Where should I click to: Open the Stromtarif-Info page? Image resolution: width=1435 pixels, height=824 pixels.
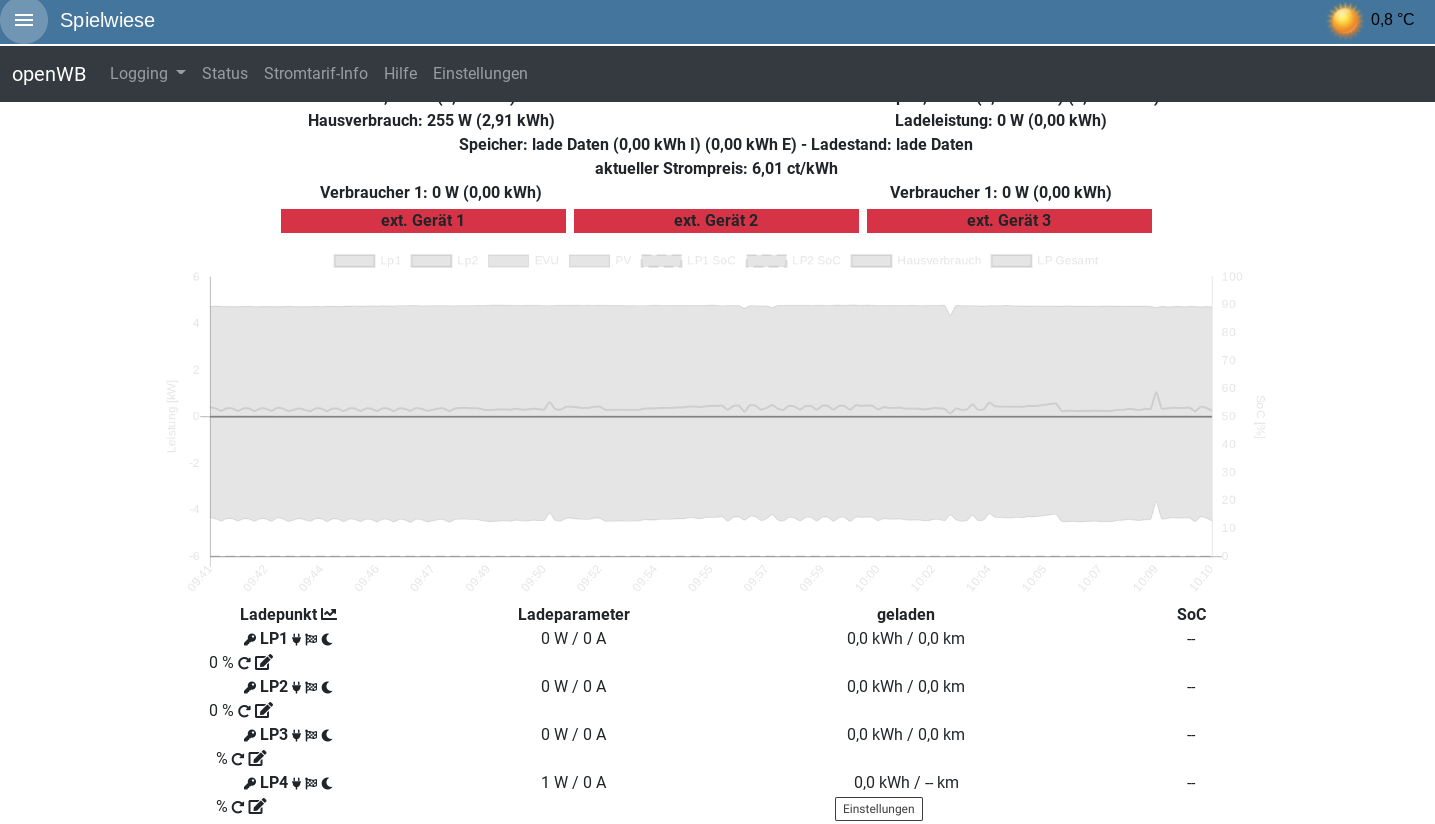[x=316, y=74]
